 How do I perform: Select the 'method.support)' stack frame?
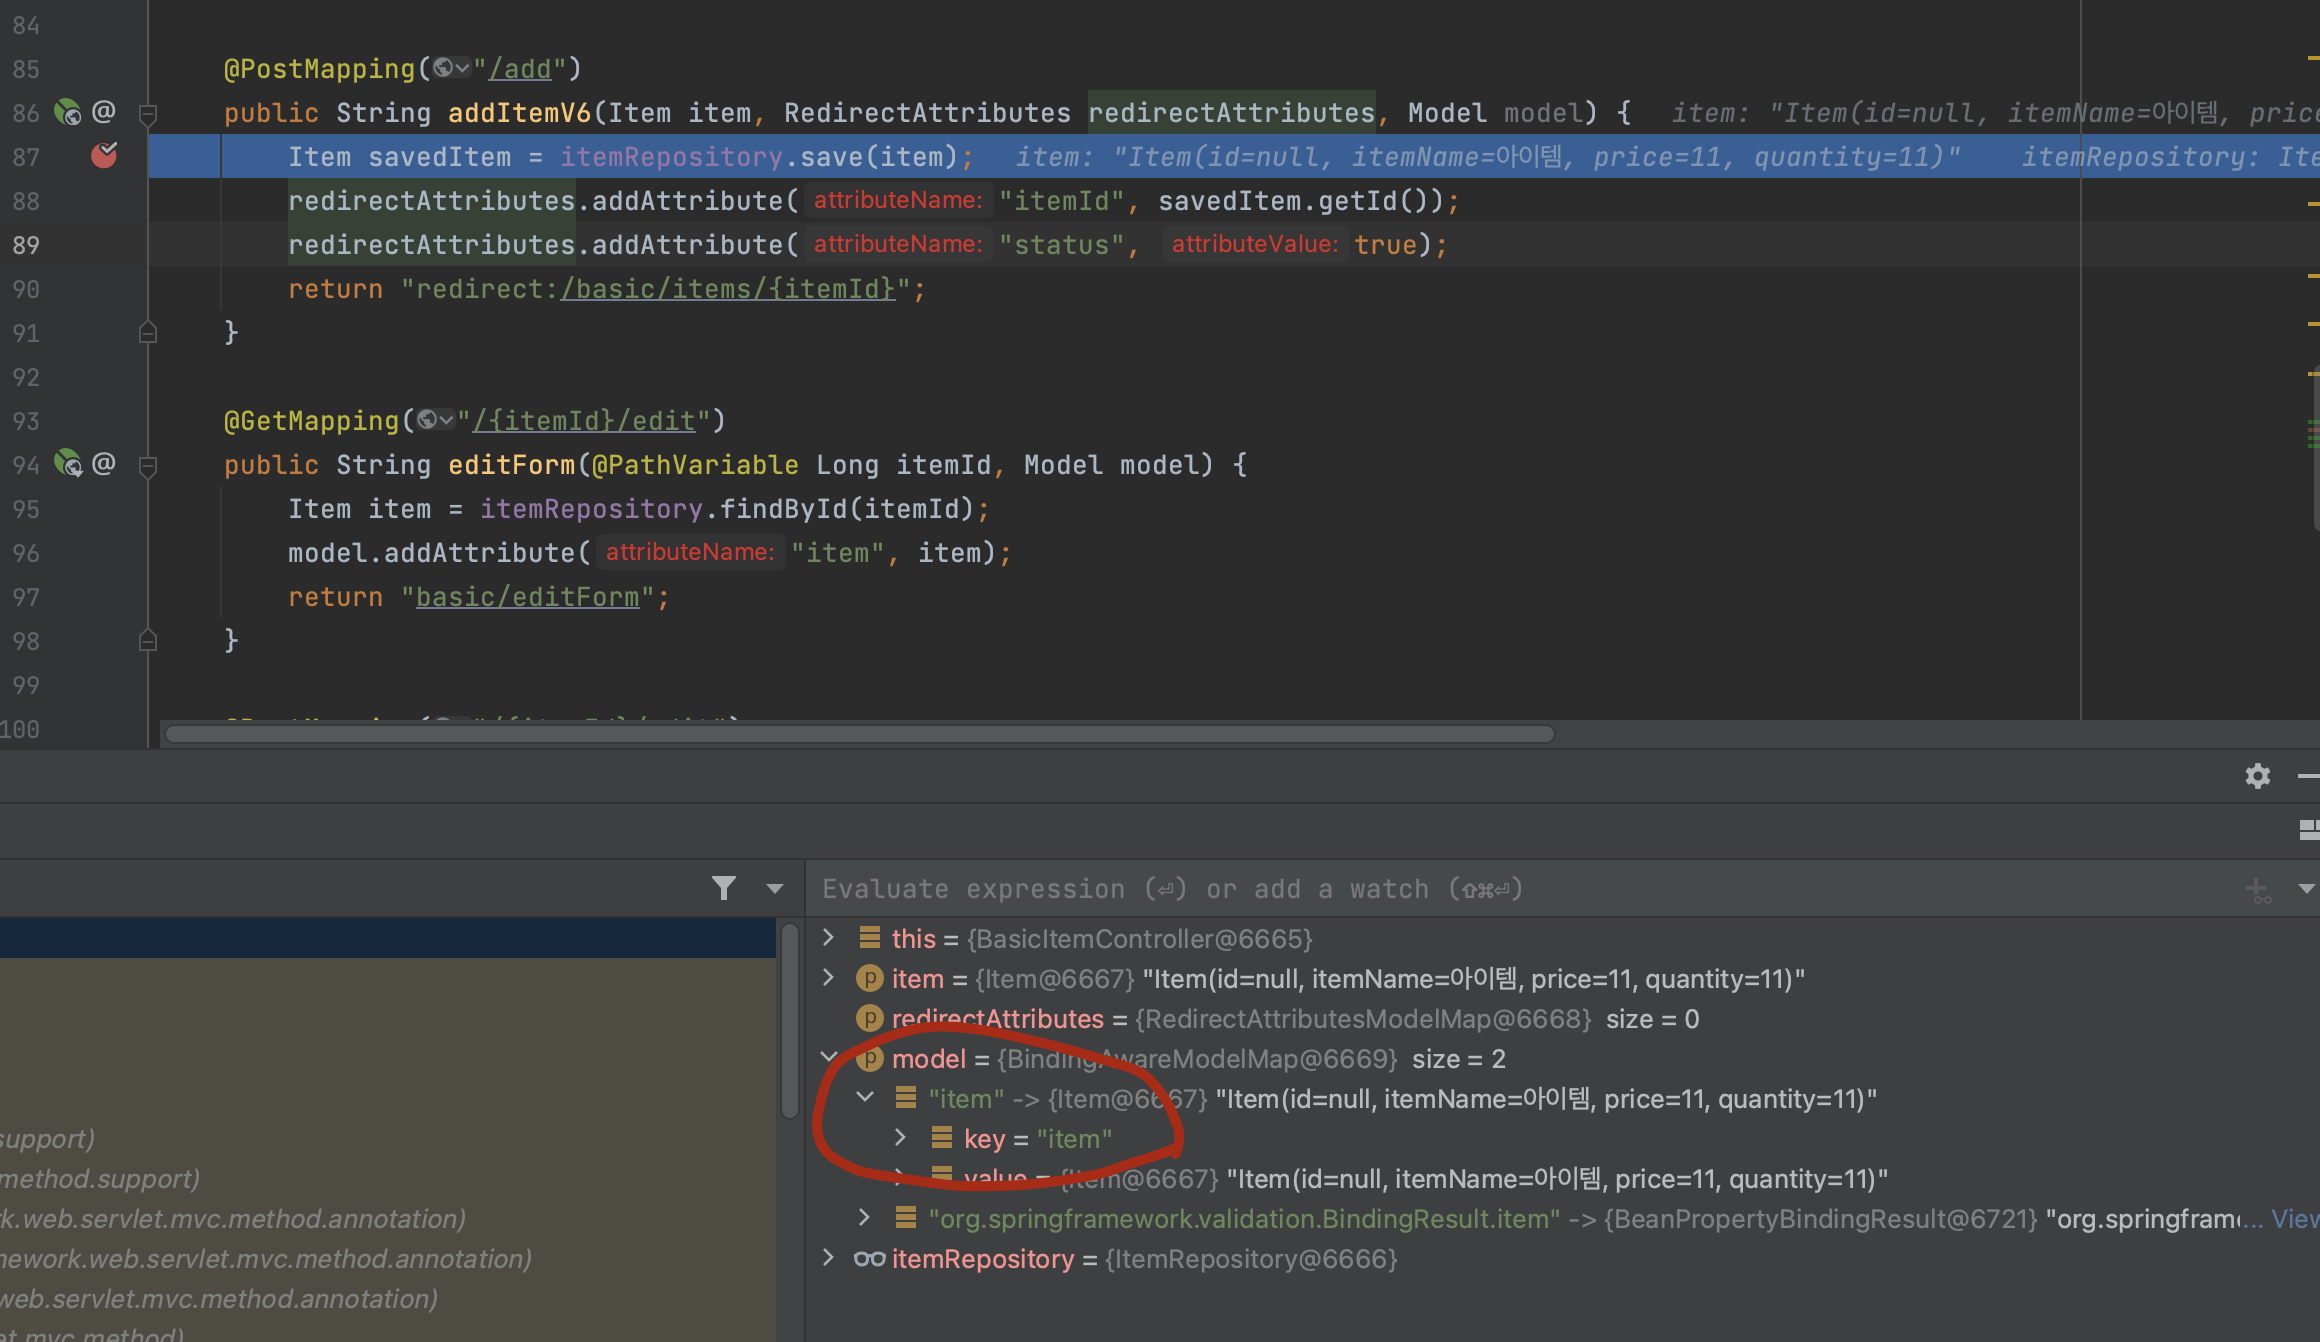coord(388,1179)
